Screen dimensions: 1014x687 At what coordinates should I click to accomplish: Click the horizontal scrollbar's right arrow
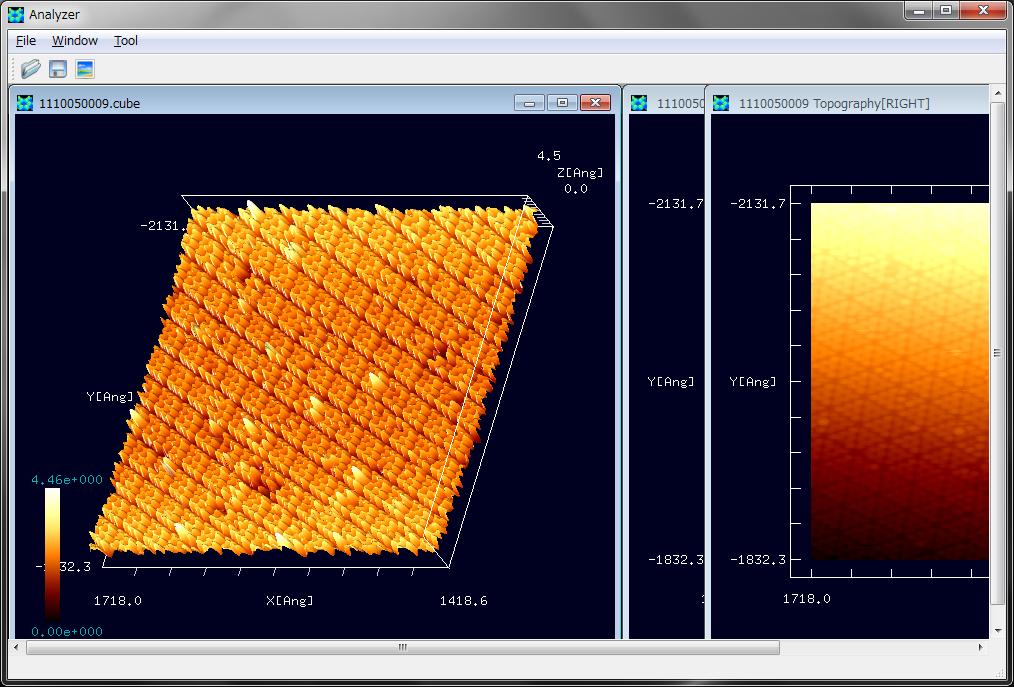(981, 647)
